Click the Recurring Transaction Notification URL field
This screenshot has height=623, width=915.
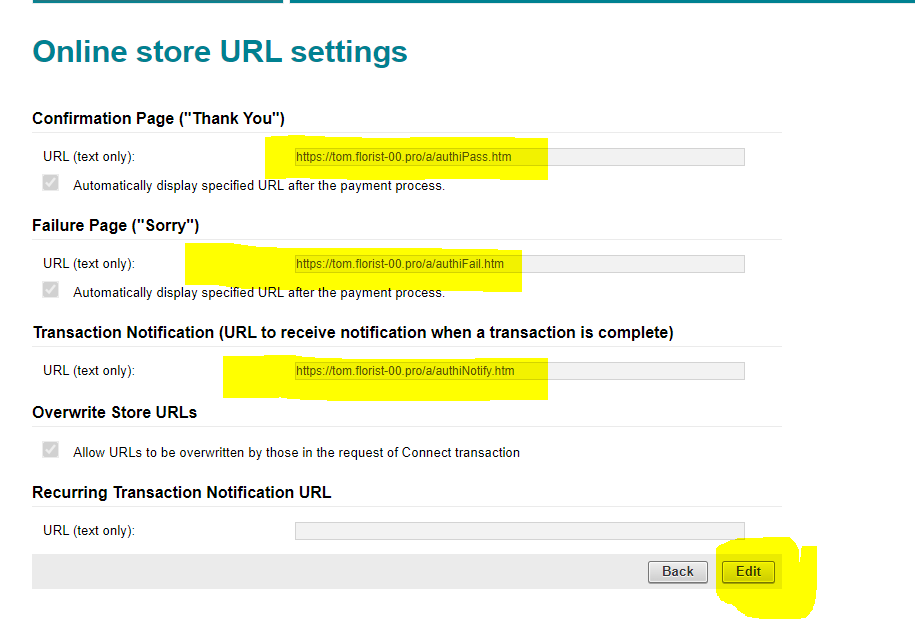(519, 531)
